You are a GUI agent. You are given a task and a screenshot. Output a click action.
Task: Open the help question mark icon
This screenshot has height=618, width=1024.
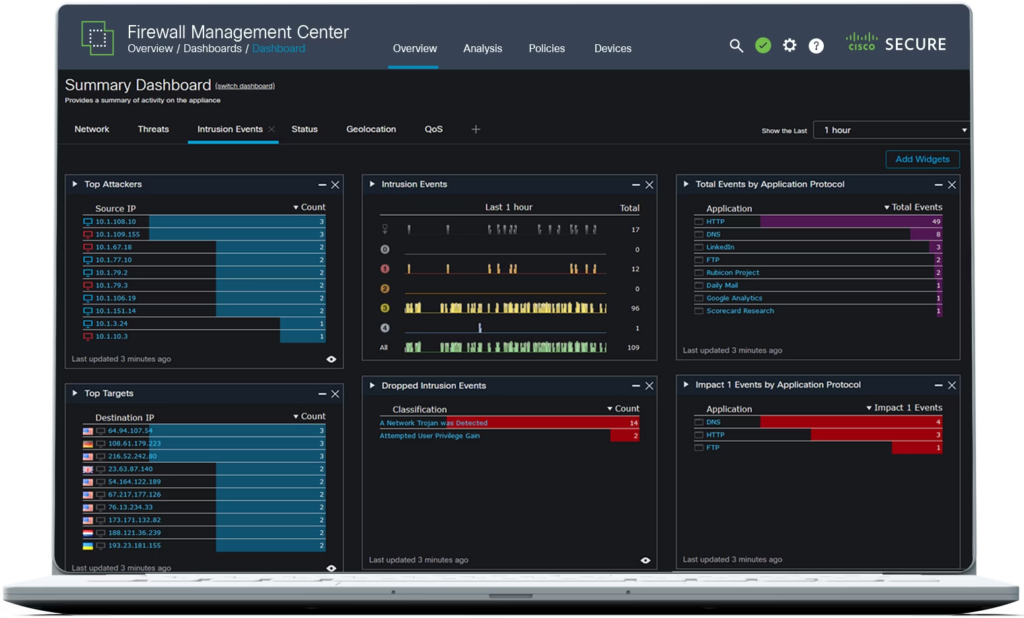(816, 45)
